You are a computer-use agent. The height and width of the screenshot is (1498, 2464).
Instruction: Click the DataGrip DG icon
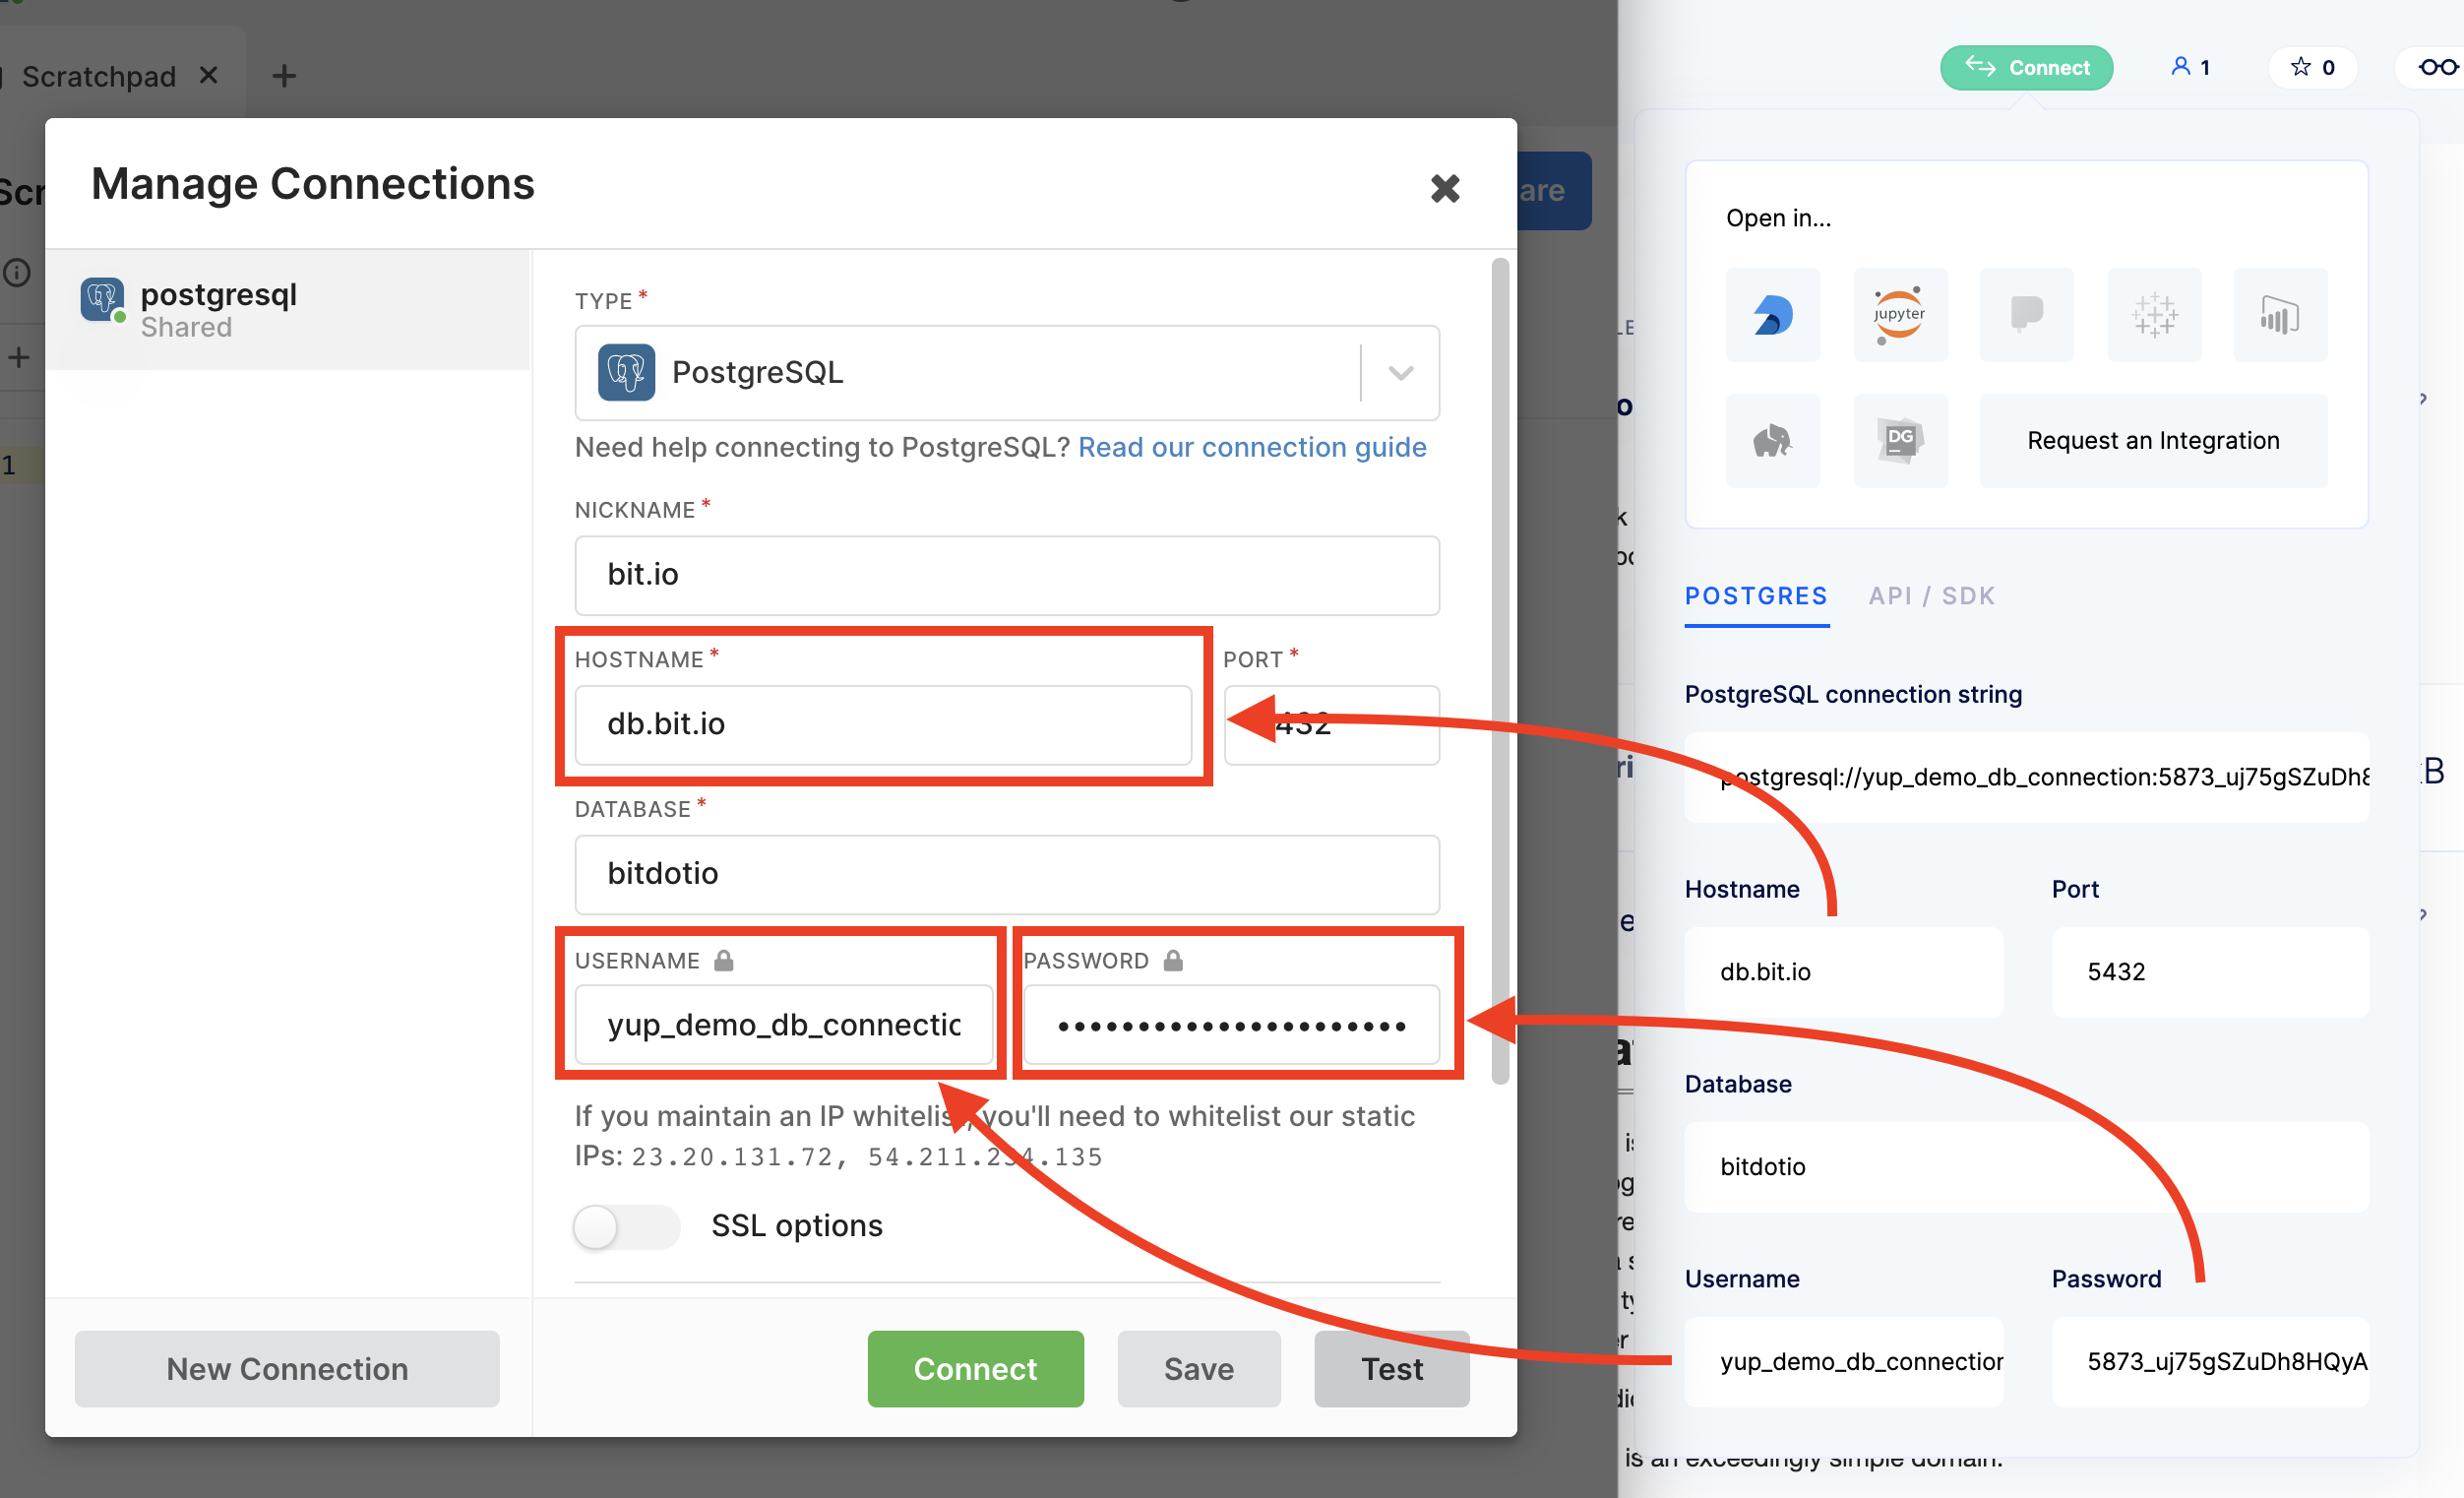(1899, 441)
